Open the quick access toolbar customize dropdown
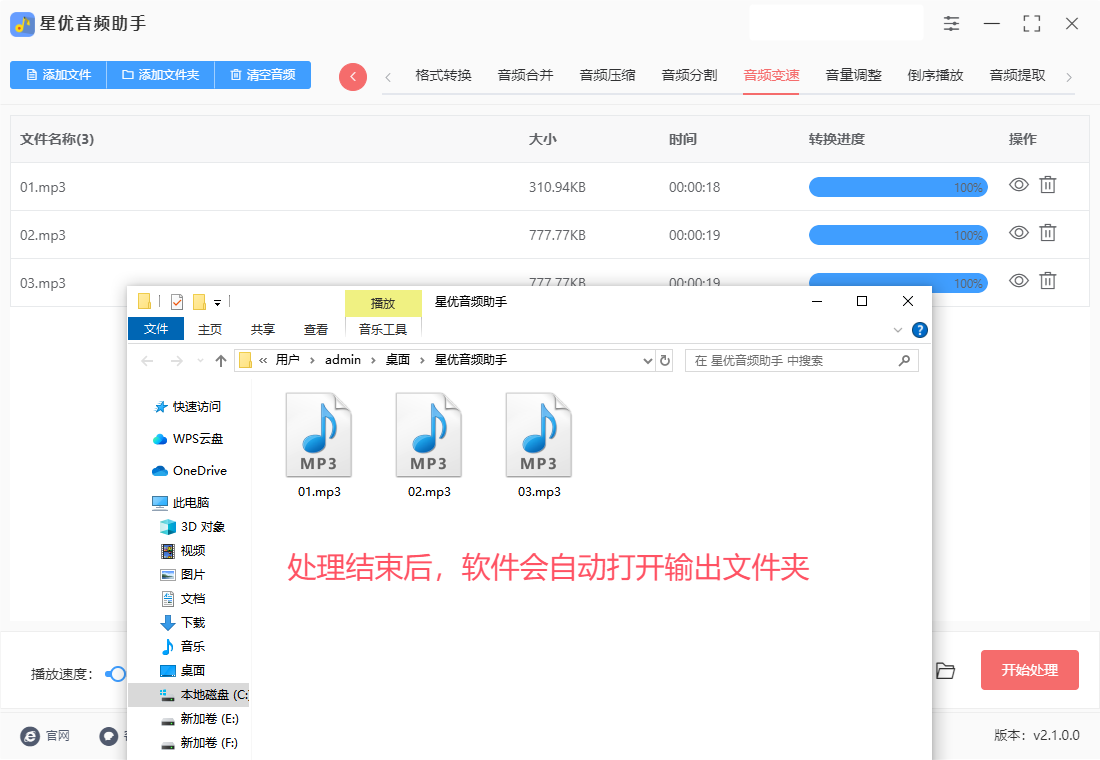Viewport: 1100px width, 760px height. coord(217,302)
